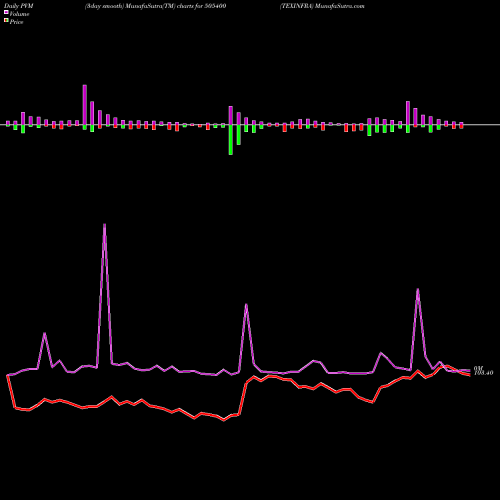The width and height of the screenshot is (500, 500).
Task: Click the 'Price' legend label
Action: (16, 22)
